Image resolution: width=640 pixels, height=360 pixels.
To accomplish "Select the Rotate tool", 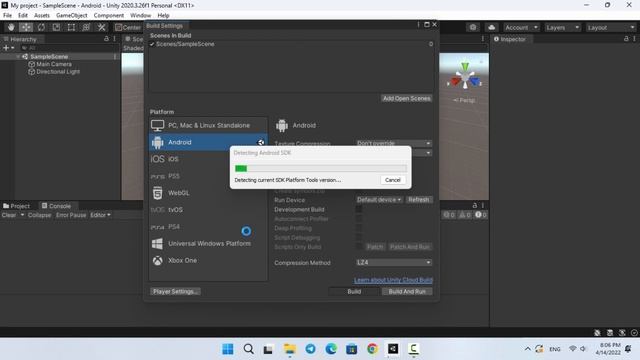I will coord(41,27).
